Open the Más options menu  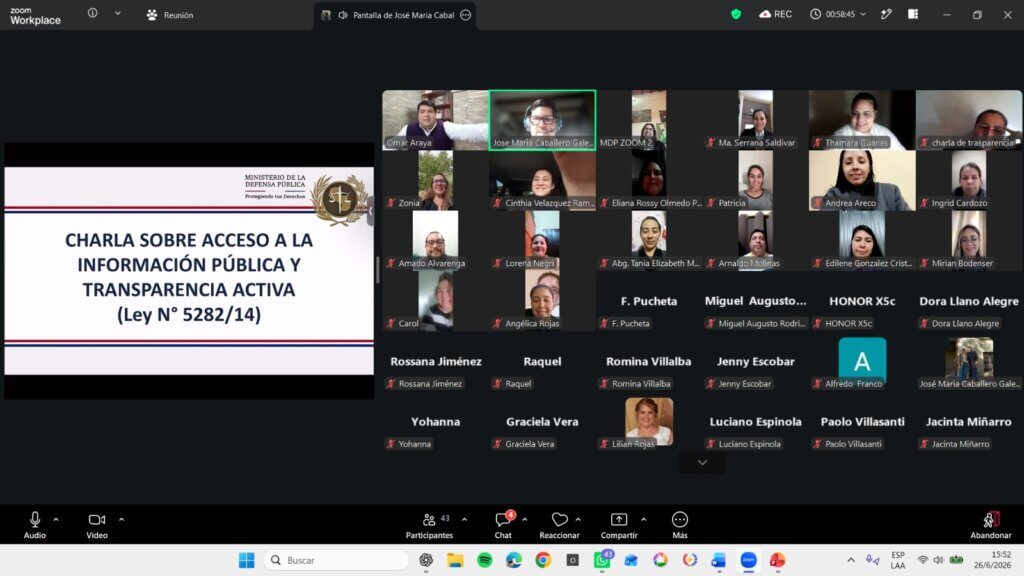coord(680,526)
